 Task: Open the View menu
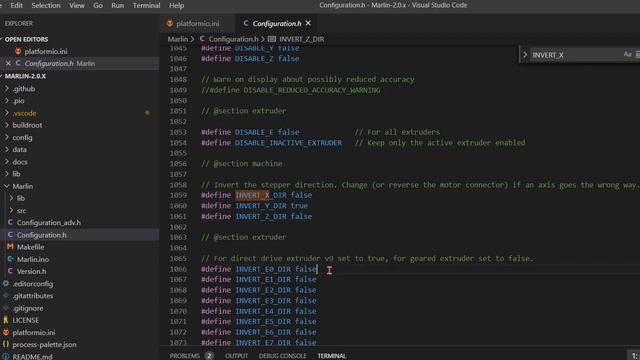(77, 5)
